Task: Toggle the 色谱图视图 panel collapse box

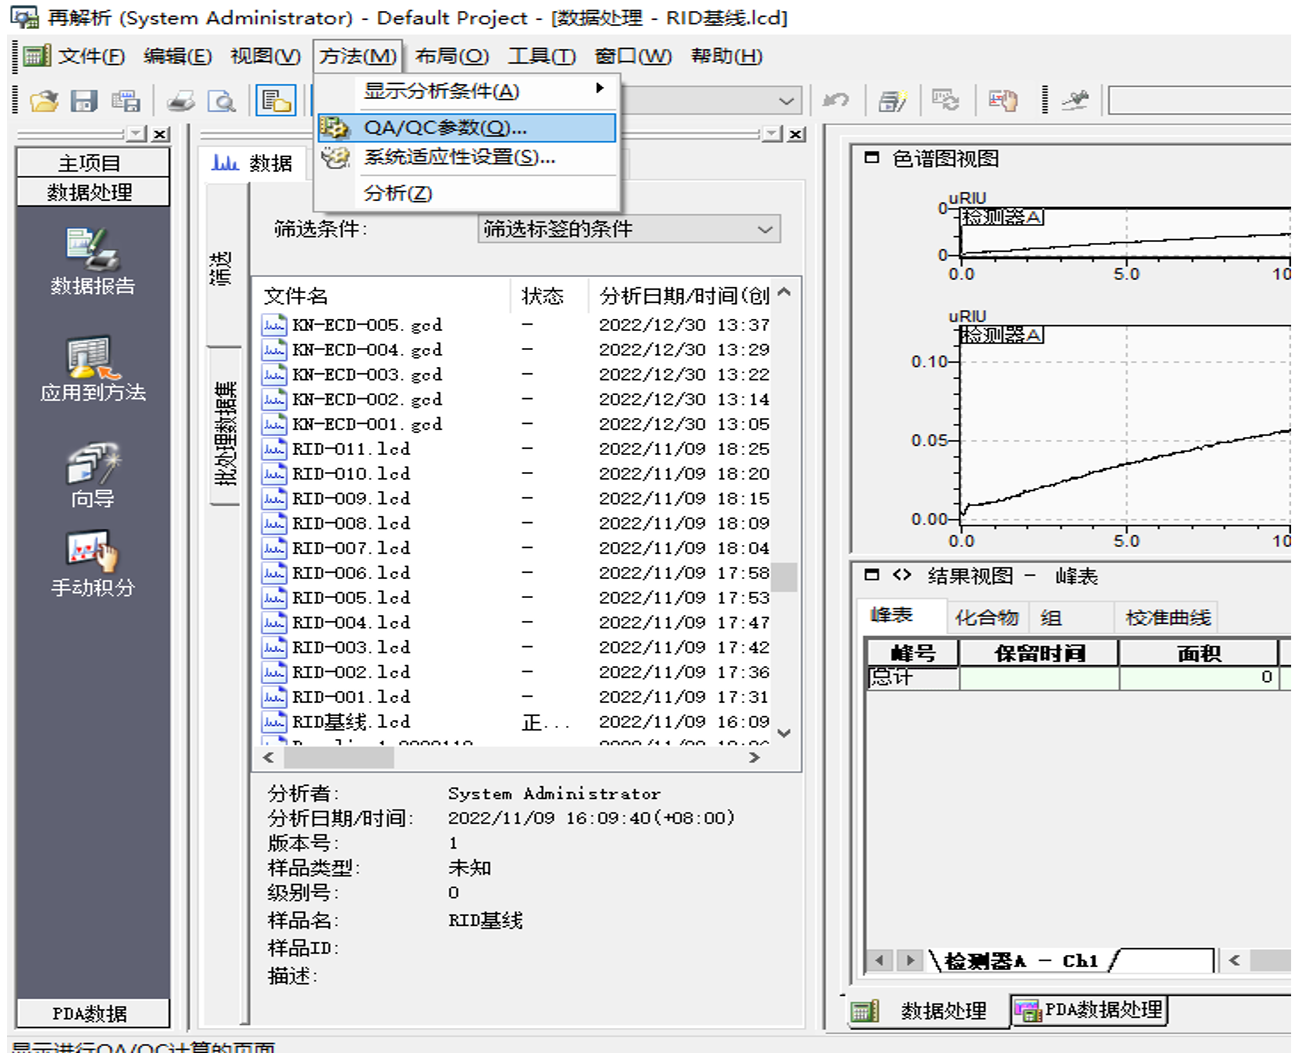Action: click(872, 158)
